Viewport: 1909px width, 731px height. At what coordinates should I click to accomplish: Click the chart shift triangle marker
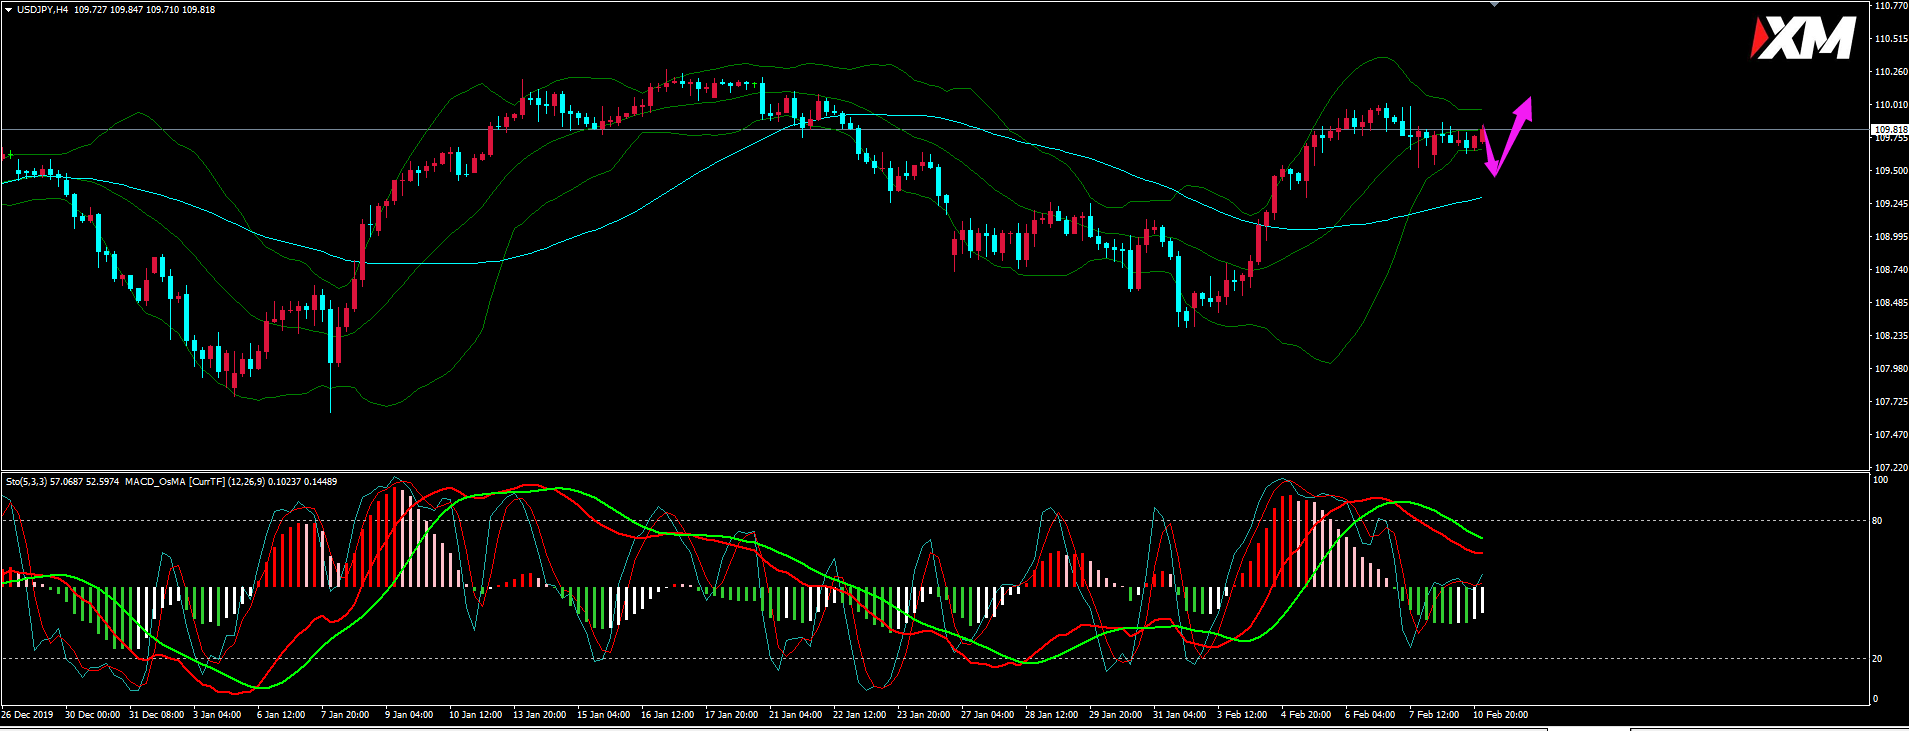pos(1494,5)
